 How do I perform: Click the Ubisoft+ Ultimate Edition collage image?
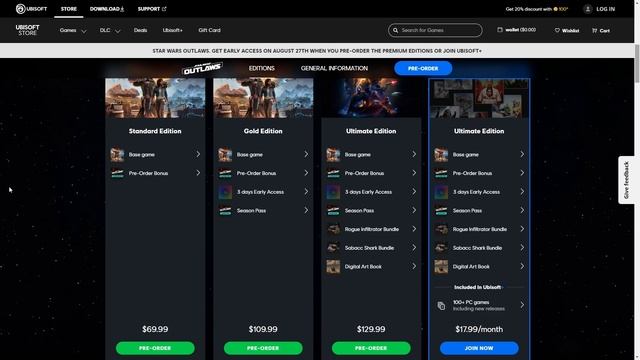point(479,98)
